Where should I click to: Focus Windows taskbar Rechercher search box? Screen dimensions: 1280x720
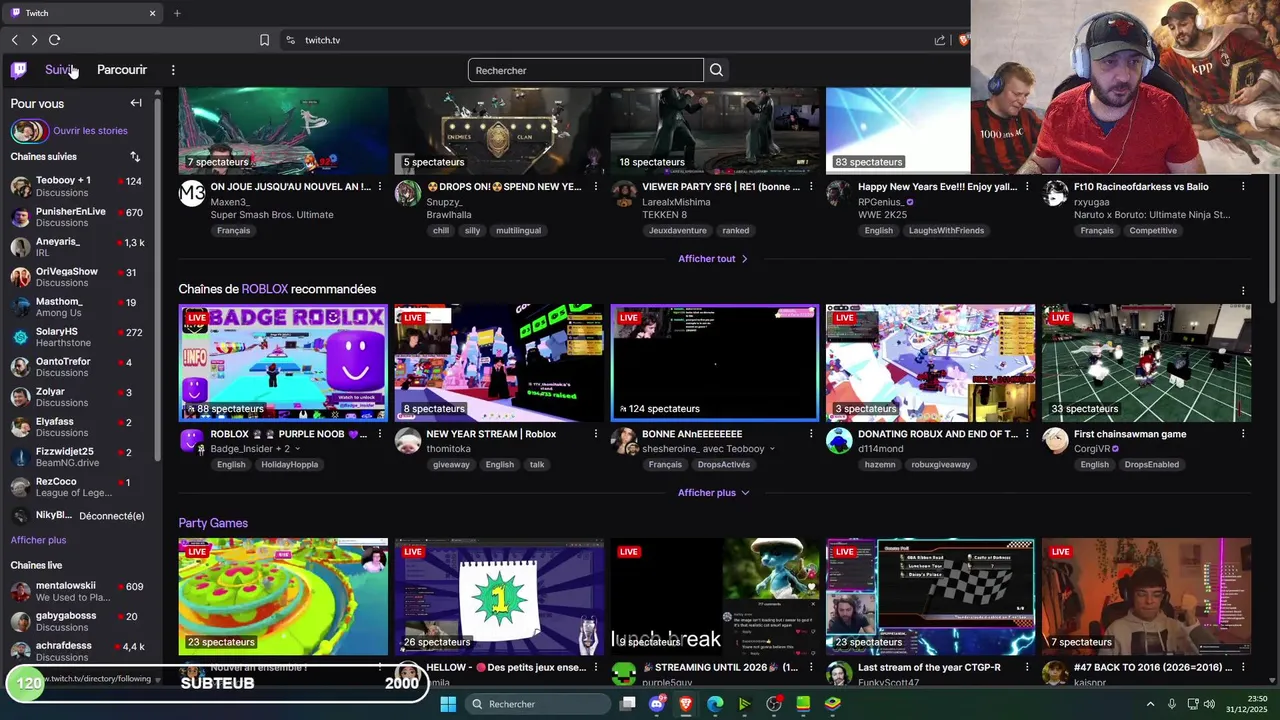point(538,704)
